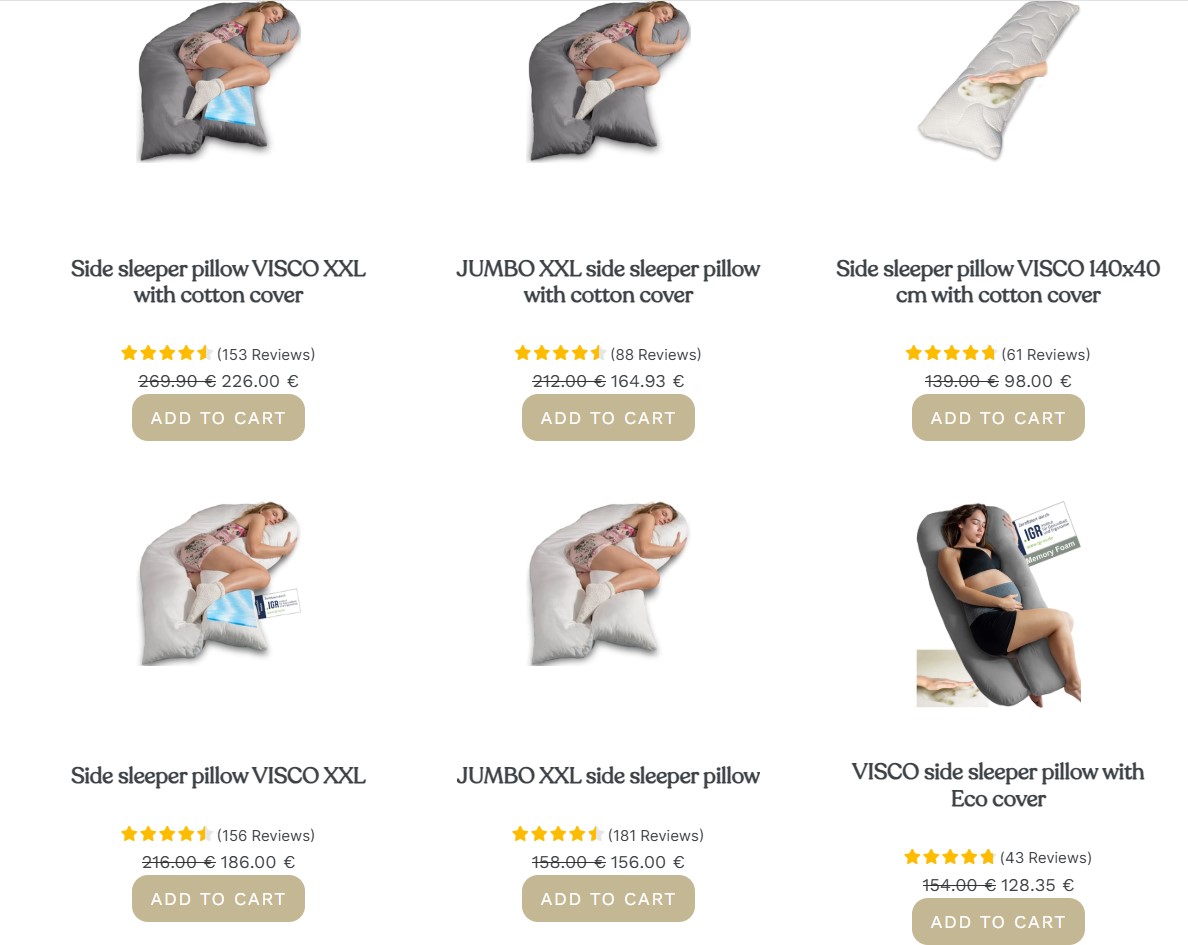Add JUMBO XXL pillow with cotton cover to cart
Image resolution: width=1188 pixels, height=945 pixels.
coord(608,418)
